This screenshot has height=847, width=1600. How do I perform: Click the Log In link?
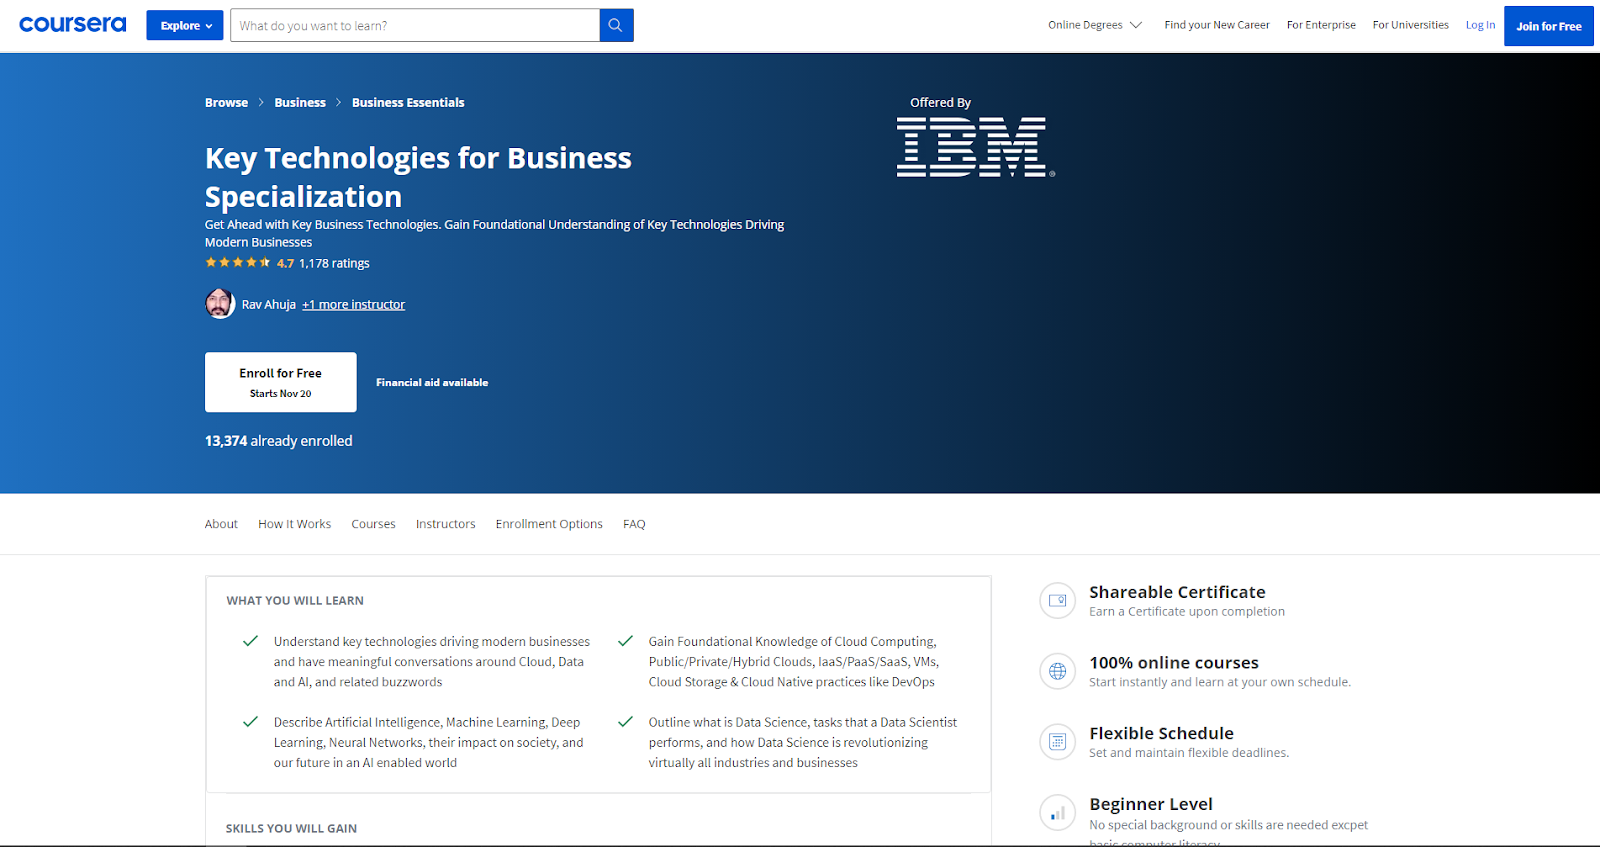(x=1480, y=25)
